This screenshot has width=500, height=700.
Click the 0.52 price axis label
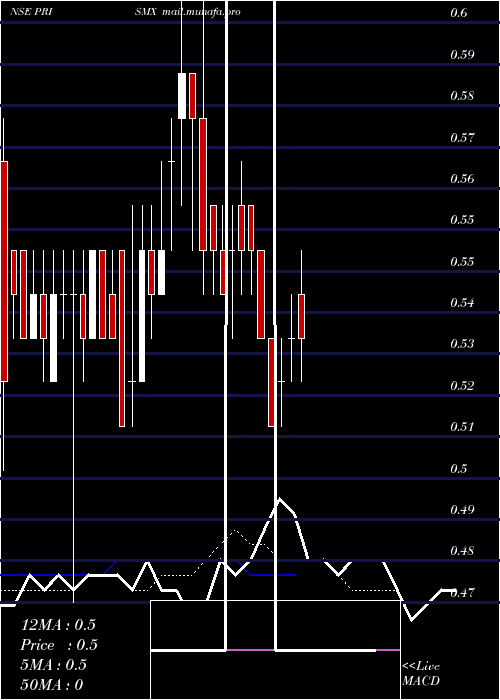[462, 385]
